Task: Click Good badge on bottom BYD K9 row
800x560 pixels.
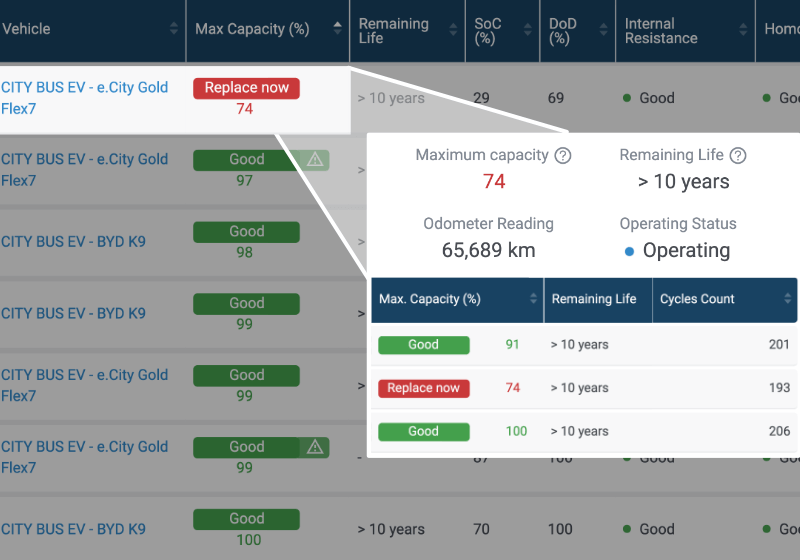Action: coord(246,519)
